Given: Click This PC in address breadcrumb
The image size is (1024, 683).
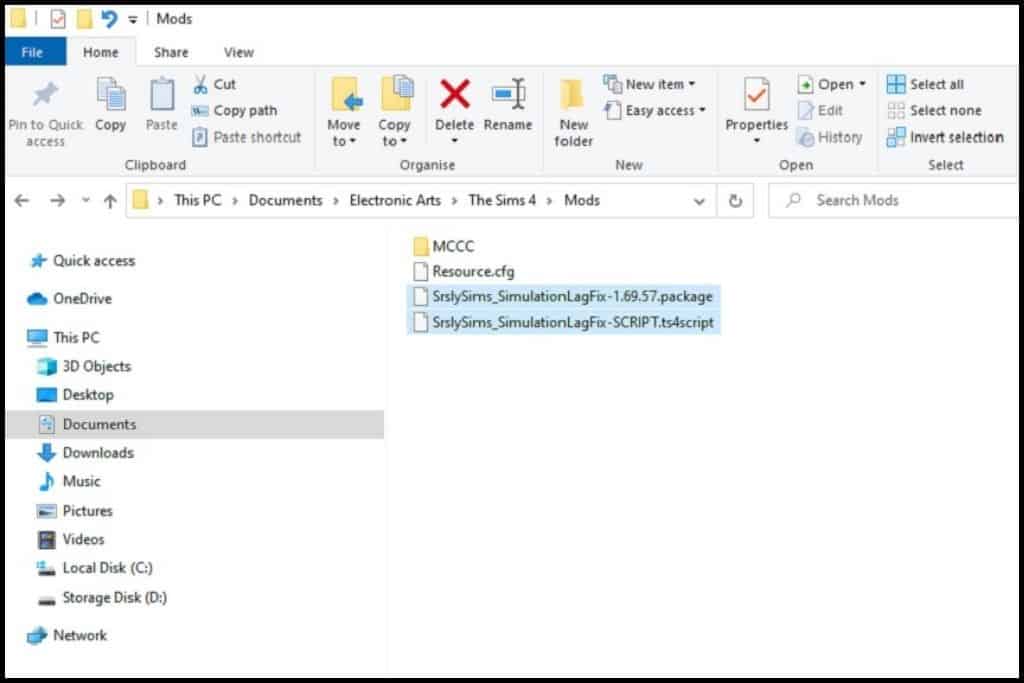Looking at the screenshot, I should pos(197,200).
